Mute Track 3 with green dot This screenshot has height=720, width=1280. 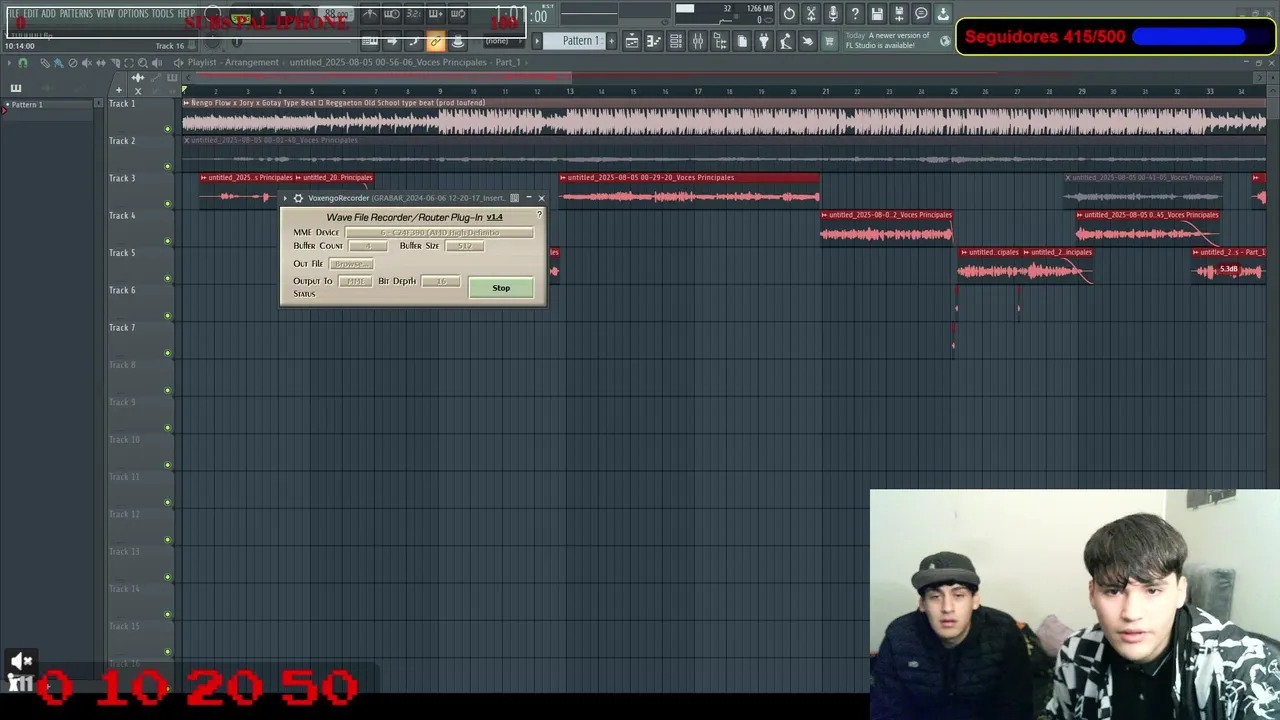click(x=167, y=203)
